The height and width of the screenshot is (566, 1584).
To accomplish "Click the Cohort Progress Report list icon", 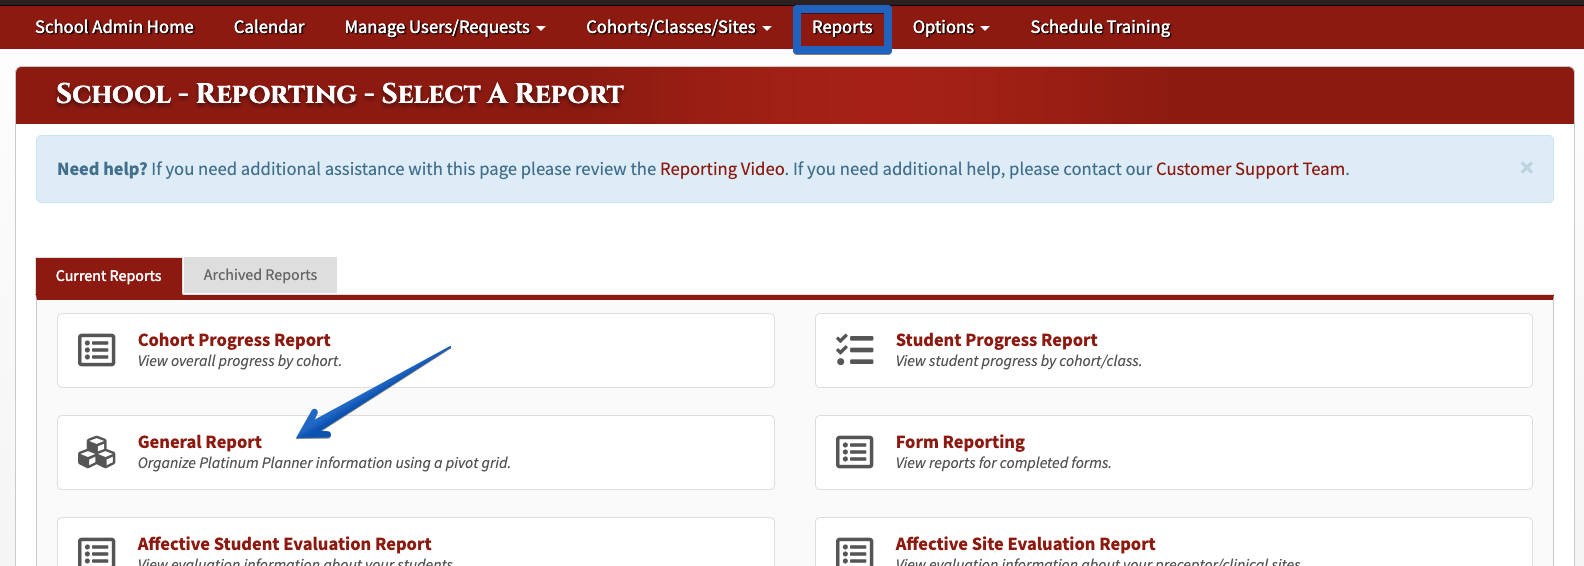I will (97, 350).
